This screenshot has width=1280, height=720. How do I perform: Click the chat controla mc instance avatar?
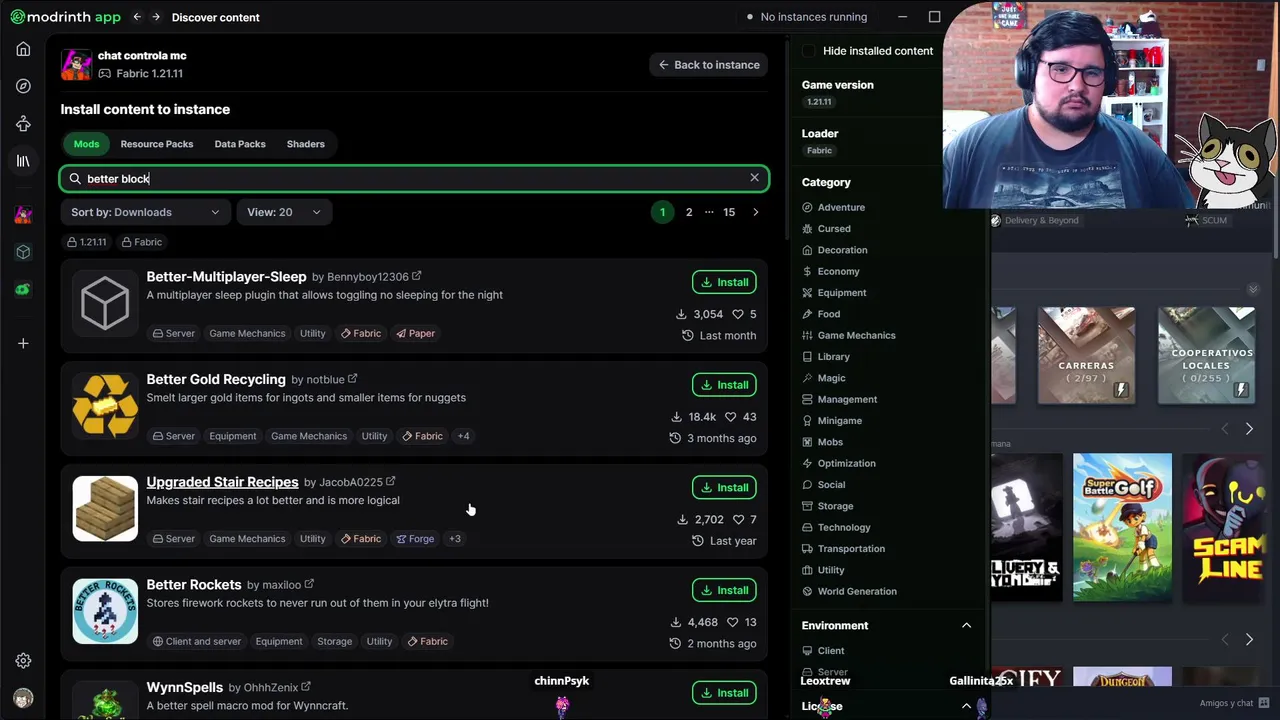76,64
